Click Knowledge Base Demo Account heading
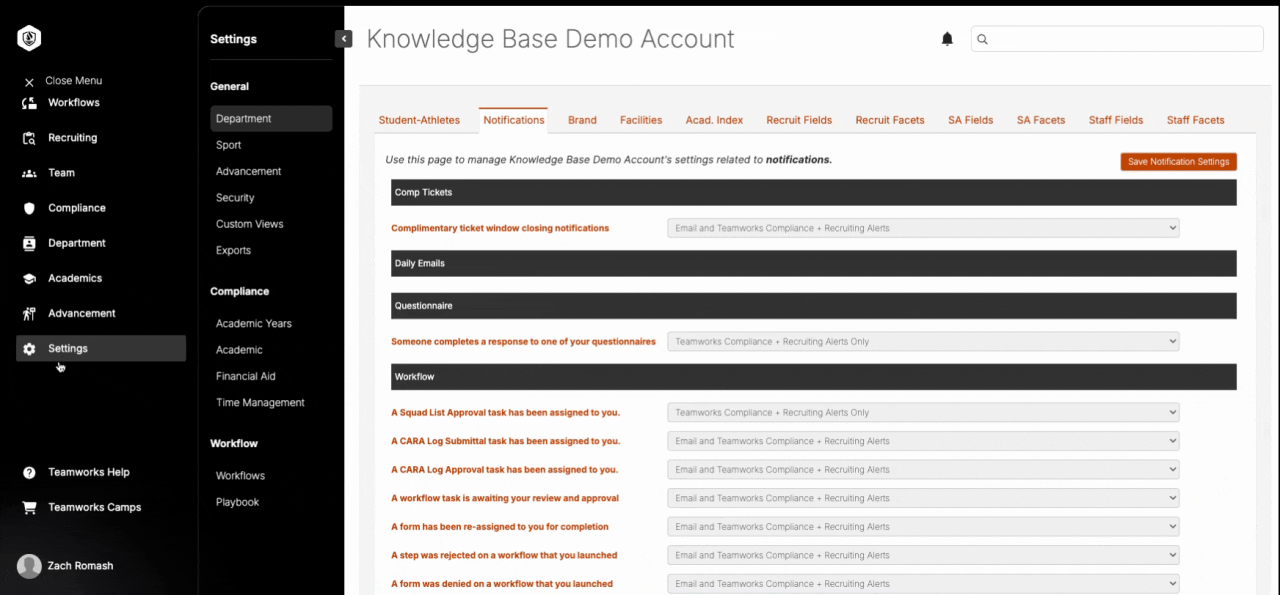This screenshot has width=1280, height=595. pyautogui.click(x=550, y=39)
